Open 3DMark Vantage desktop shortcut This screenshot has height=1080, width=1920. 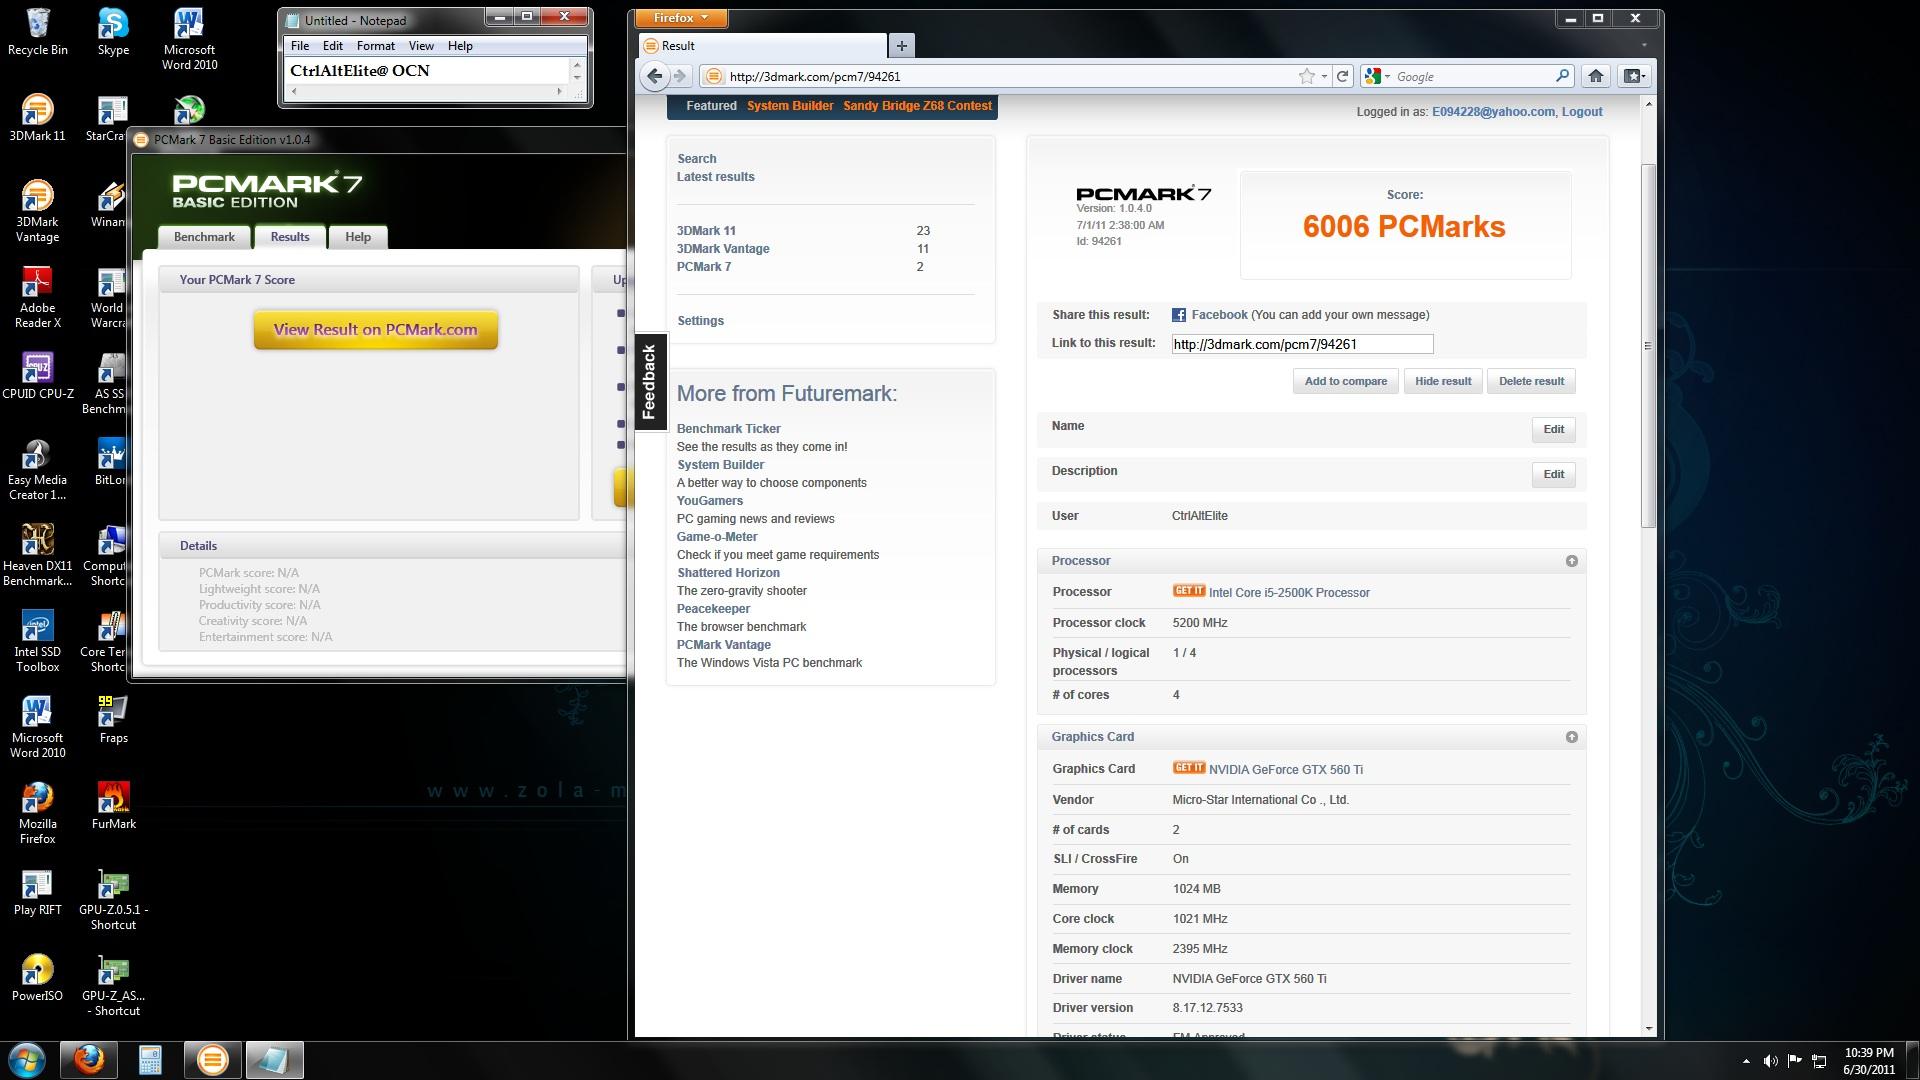(x=37, y=211)
